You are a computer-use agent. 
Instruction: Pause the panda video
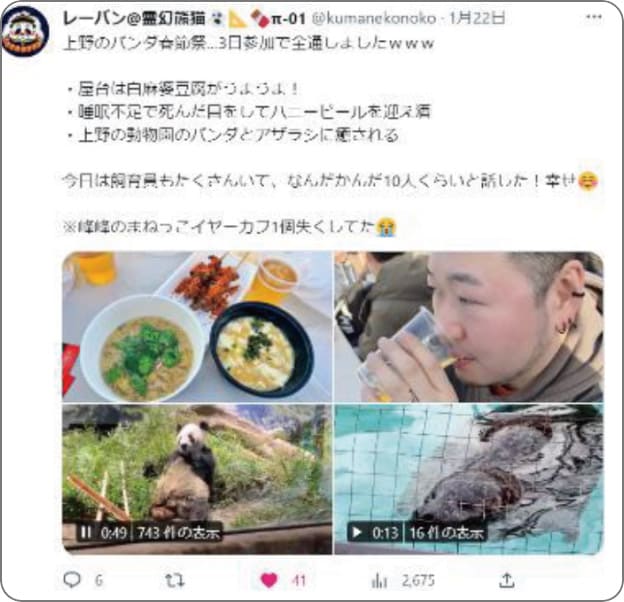pos(86,532)
